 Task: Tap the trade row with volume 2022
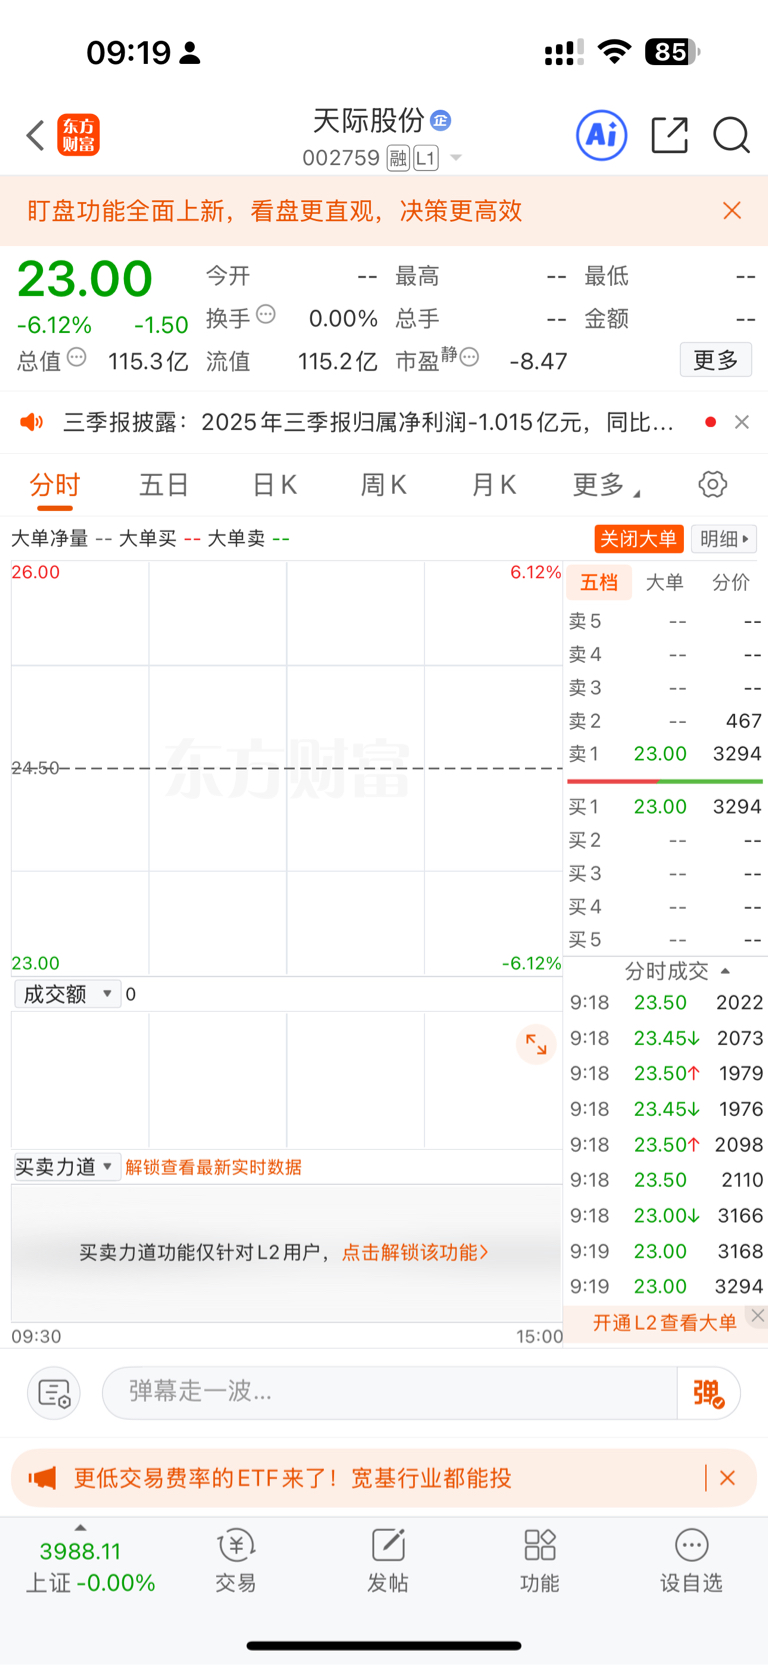[x=666, y=1003]
